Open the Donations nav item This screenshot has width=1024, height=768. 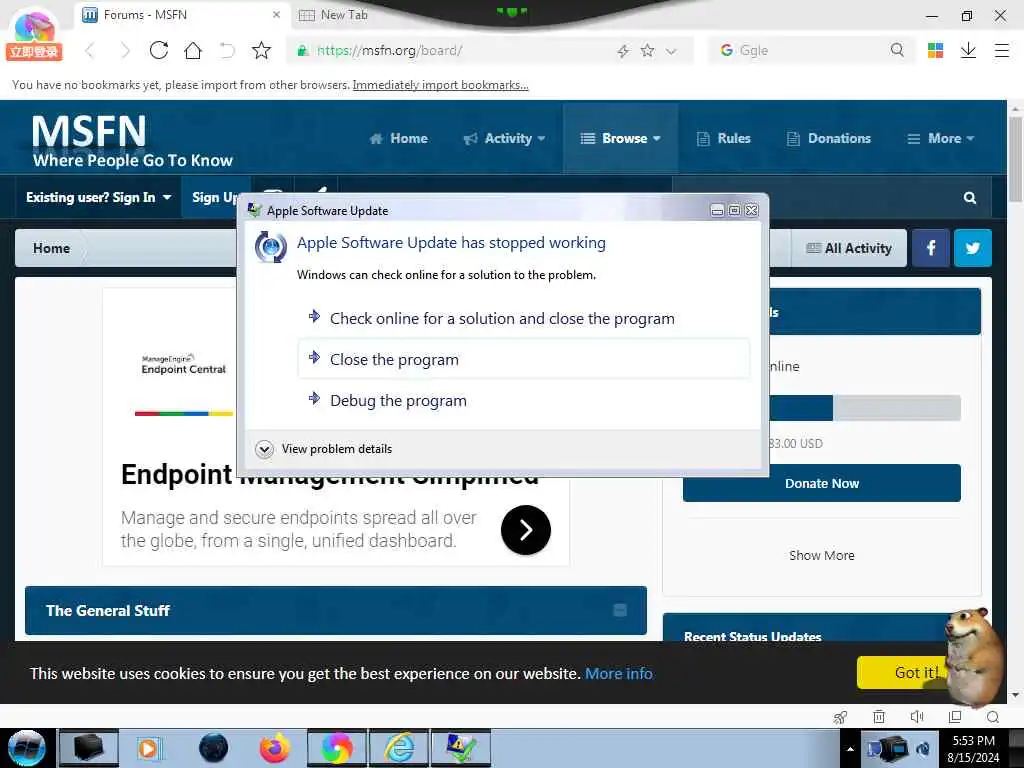pos(829,138)
